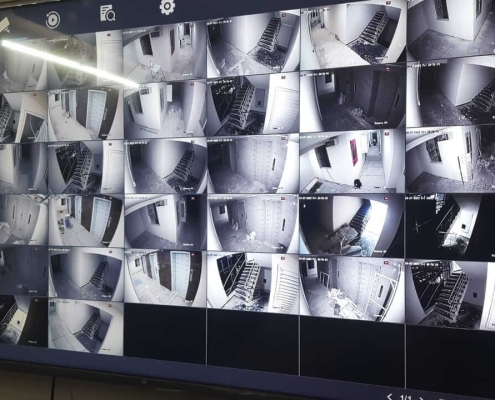Select fourth-row elevator lobby feed with small debris

coord(253,223)
